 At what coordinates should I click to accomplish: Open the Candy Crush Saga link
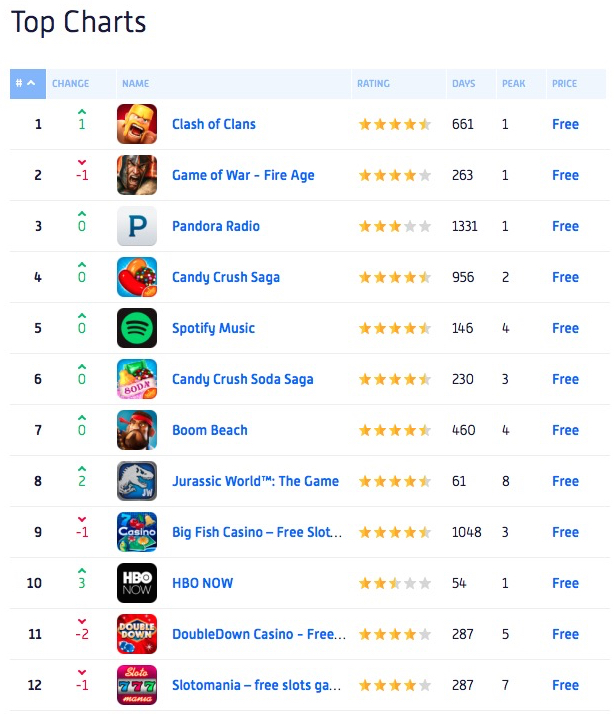pyautogui.click(x=226, y=277)
